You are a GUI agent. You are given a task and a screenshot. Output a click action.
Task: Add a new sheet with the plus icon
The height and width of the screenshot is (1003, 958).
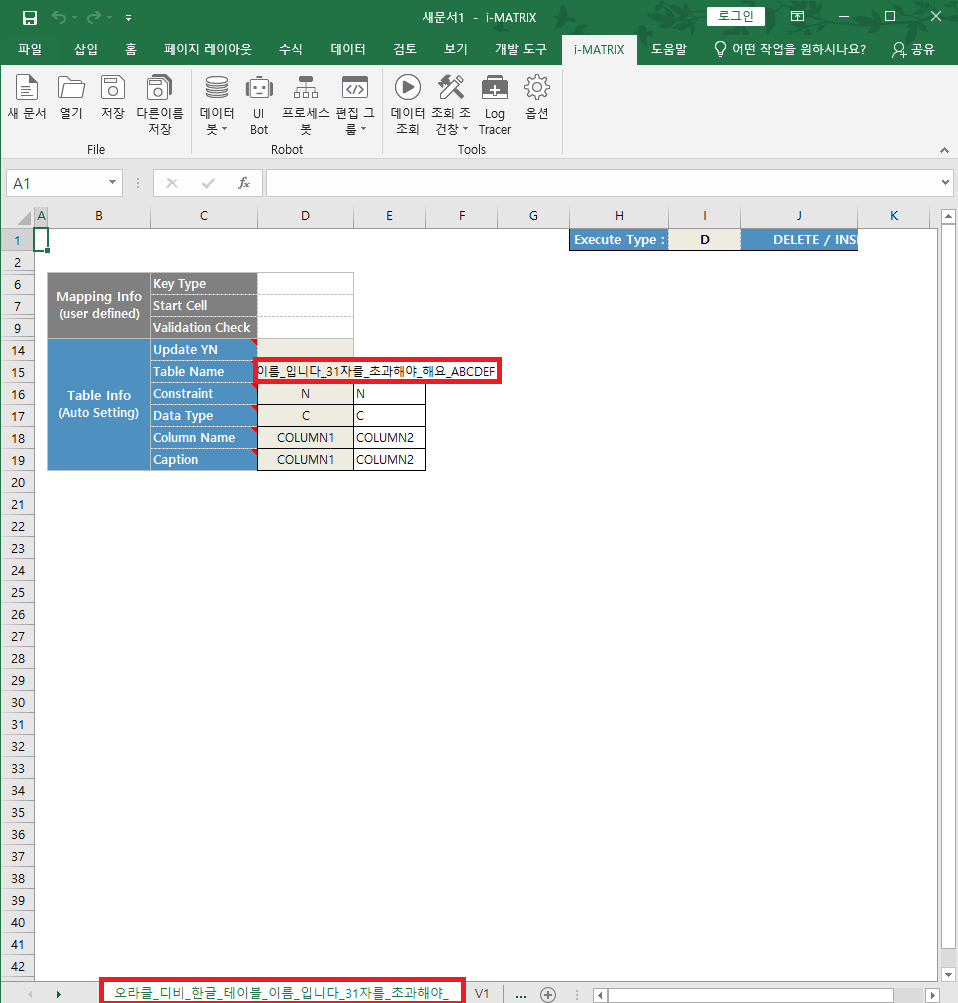pos(548,995)
